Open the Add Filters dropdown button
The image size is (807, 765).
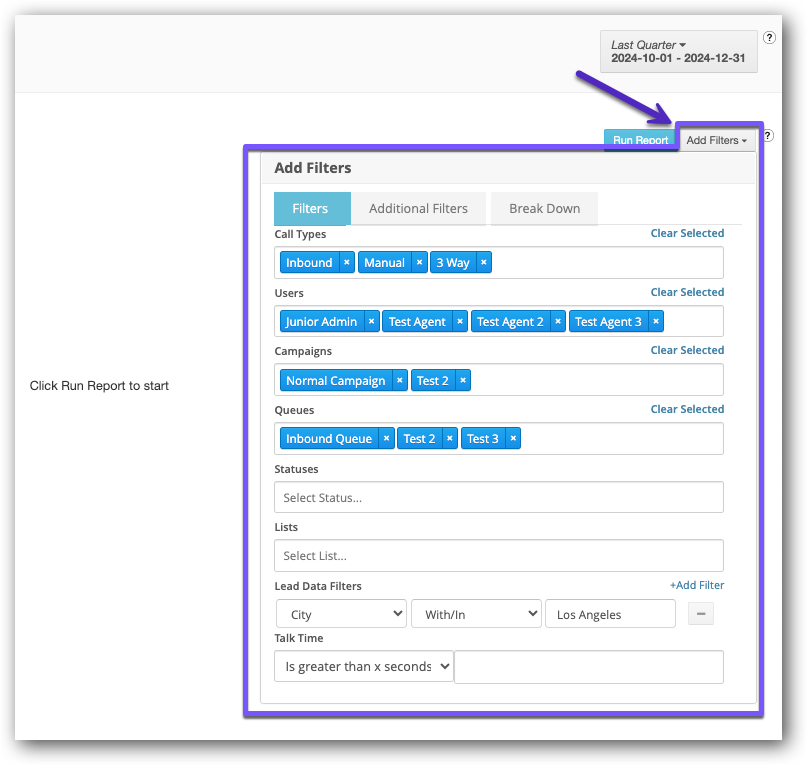pos(716,140)
